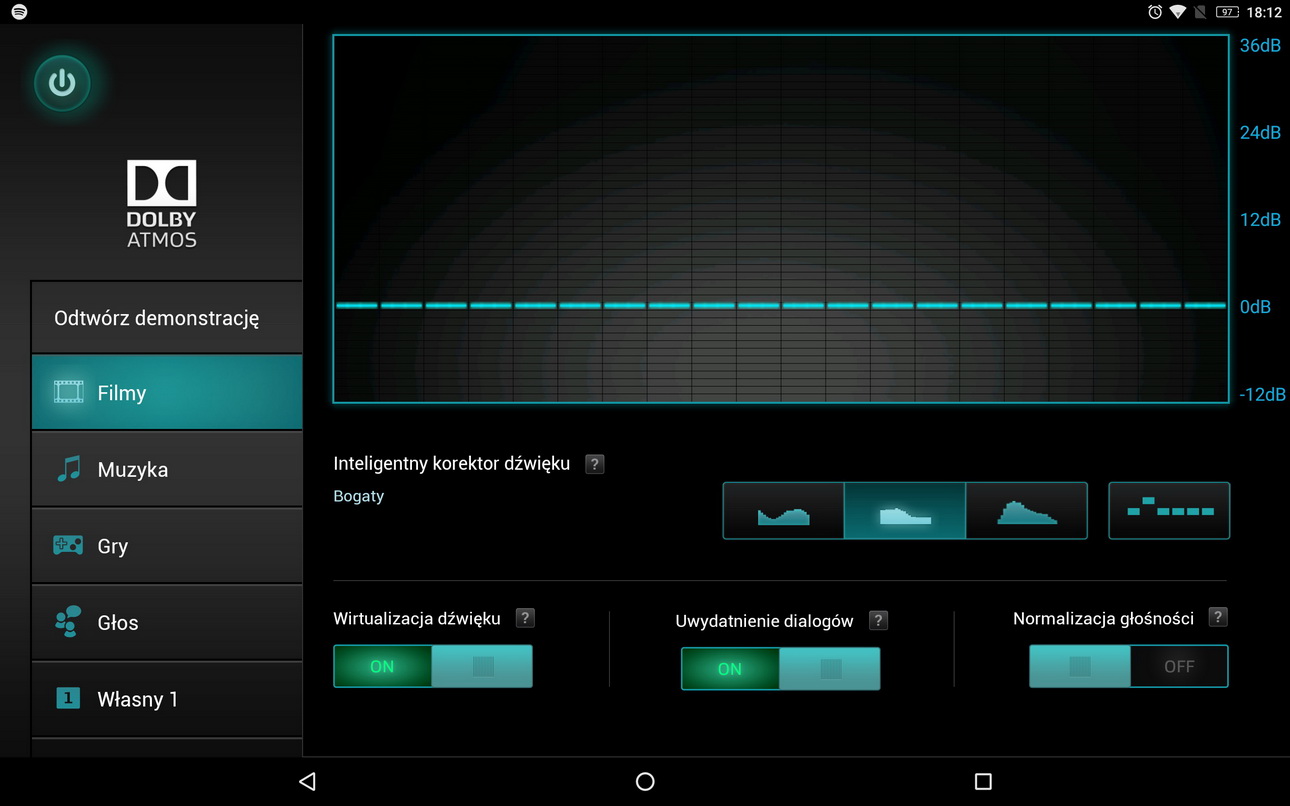Image resolution: width=1290 pixels, height=806 pixels.
Task: Choose the Głos profile
Action: [167, 622]
